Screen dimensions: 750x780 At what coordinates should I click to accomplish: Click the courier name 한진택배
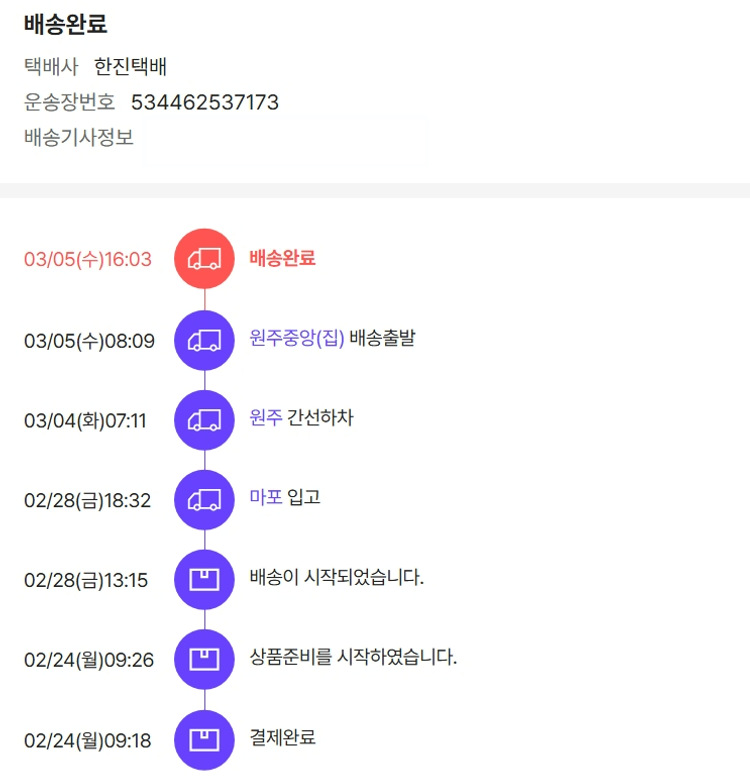point(130,67)
